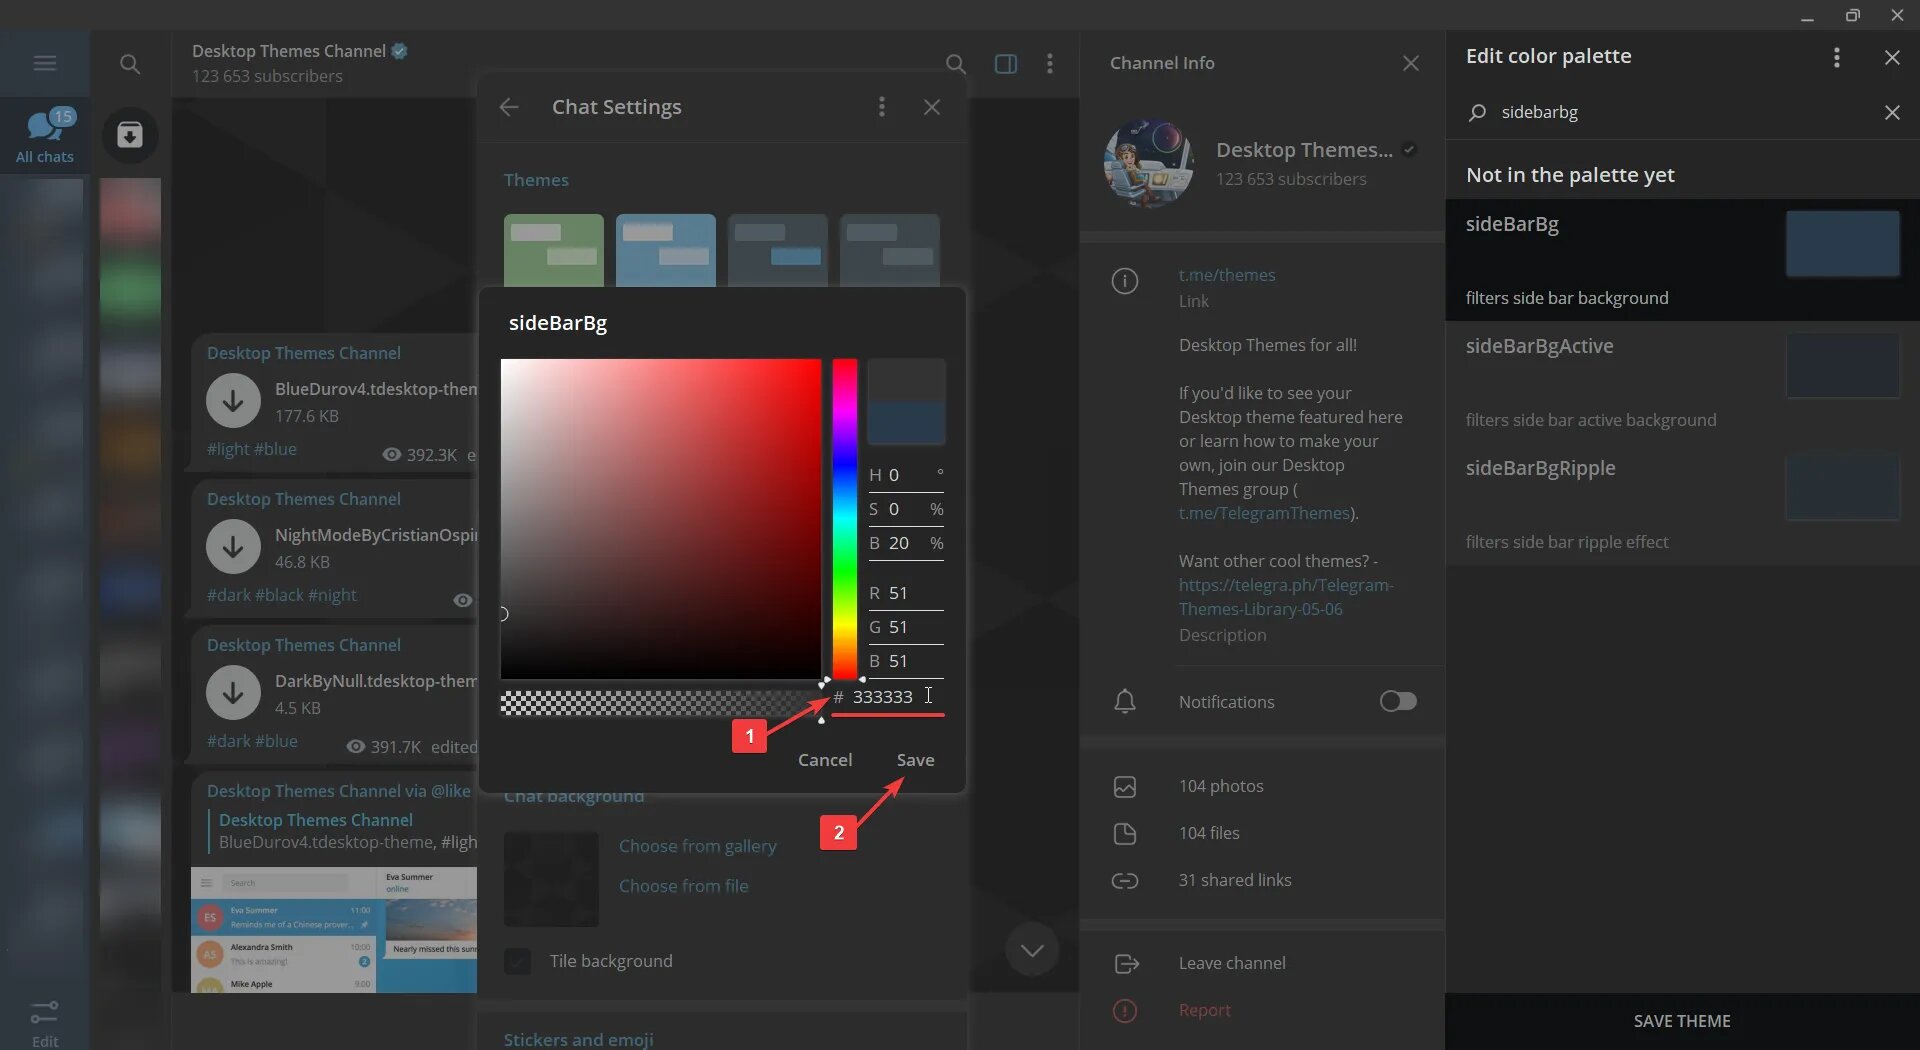The width and height of the screenshot is (1920, 1050).
Task: Click the Notifications bell icon
Action: tap(1125, 701)
